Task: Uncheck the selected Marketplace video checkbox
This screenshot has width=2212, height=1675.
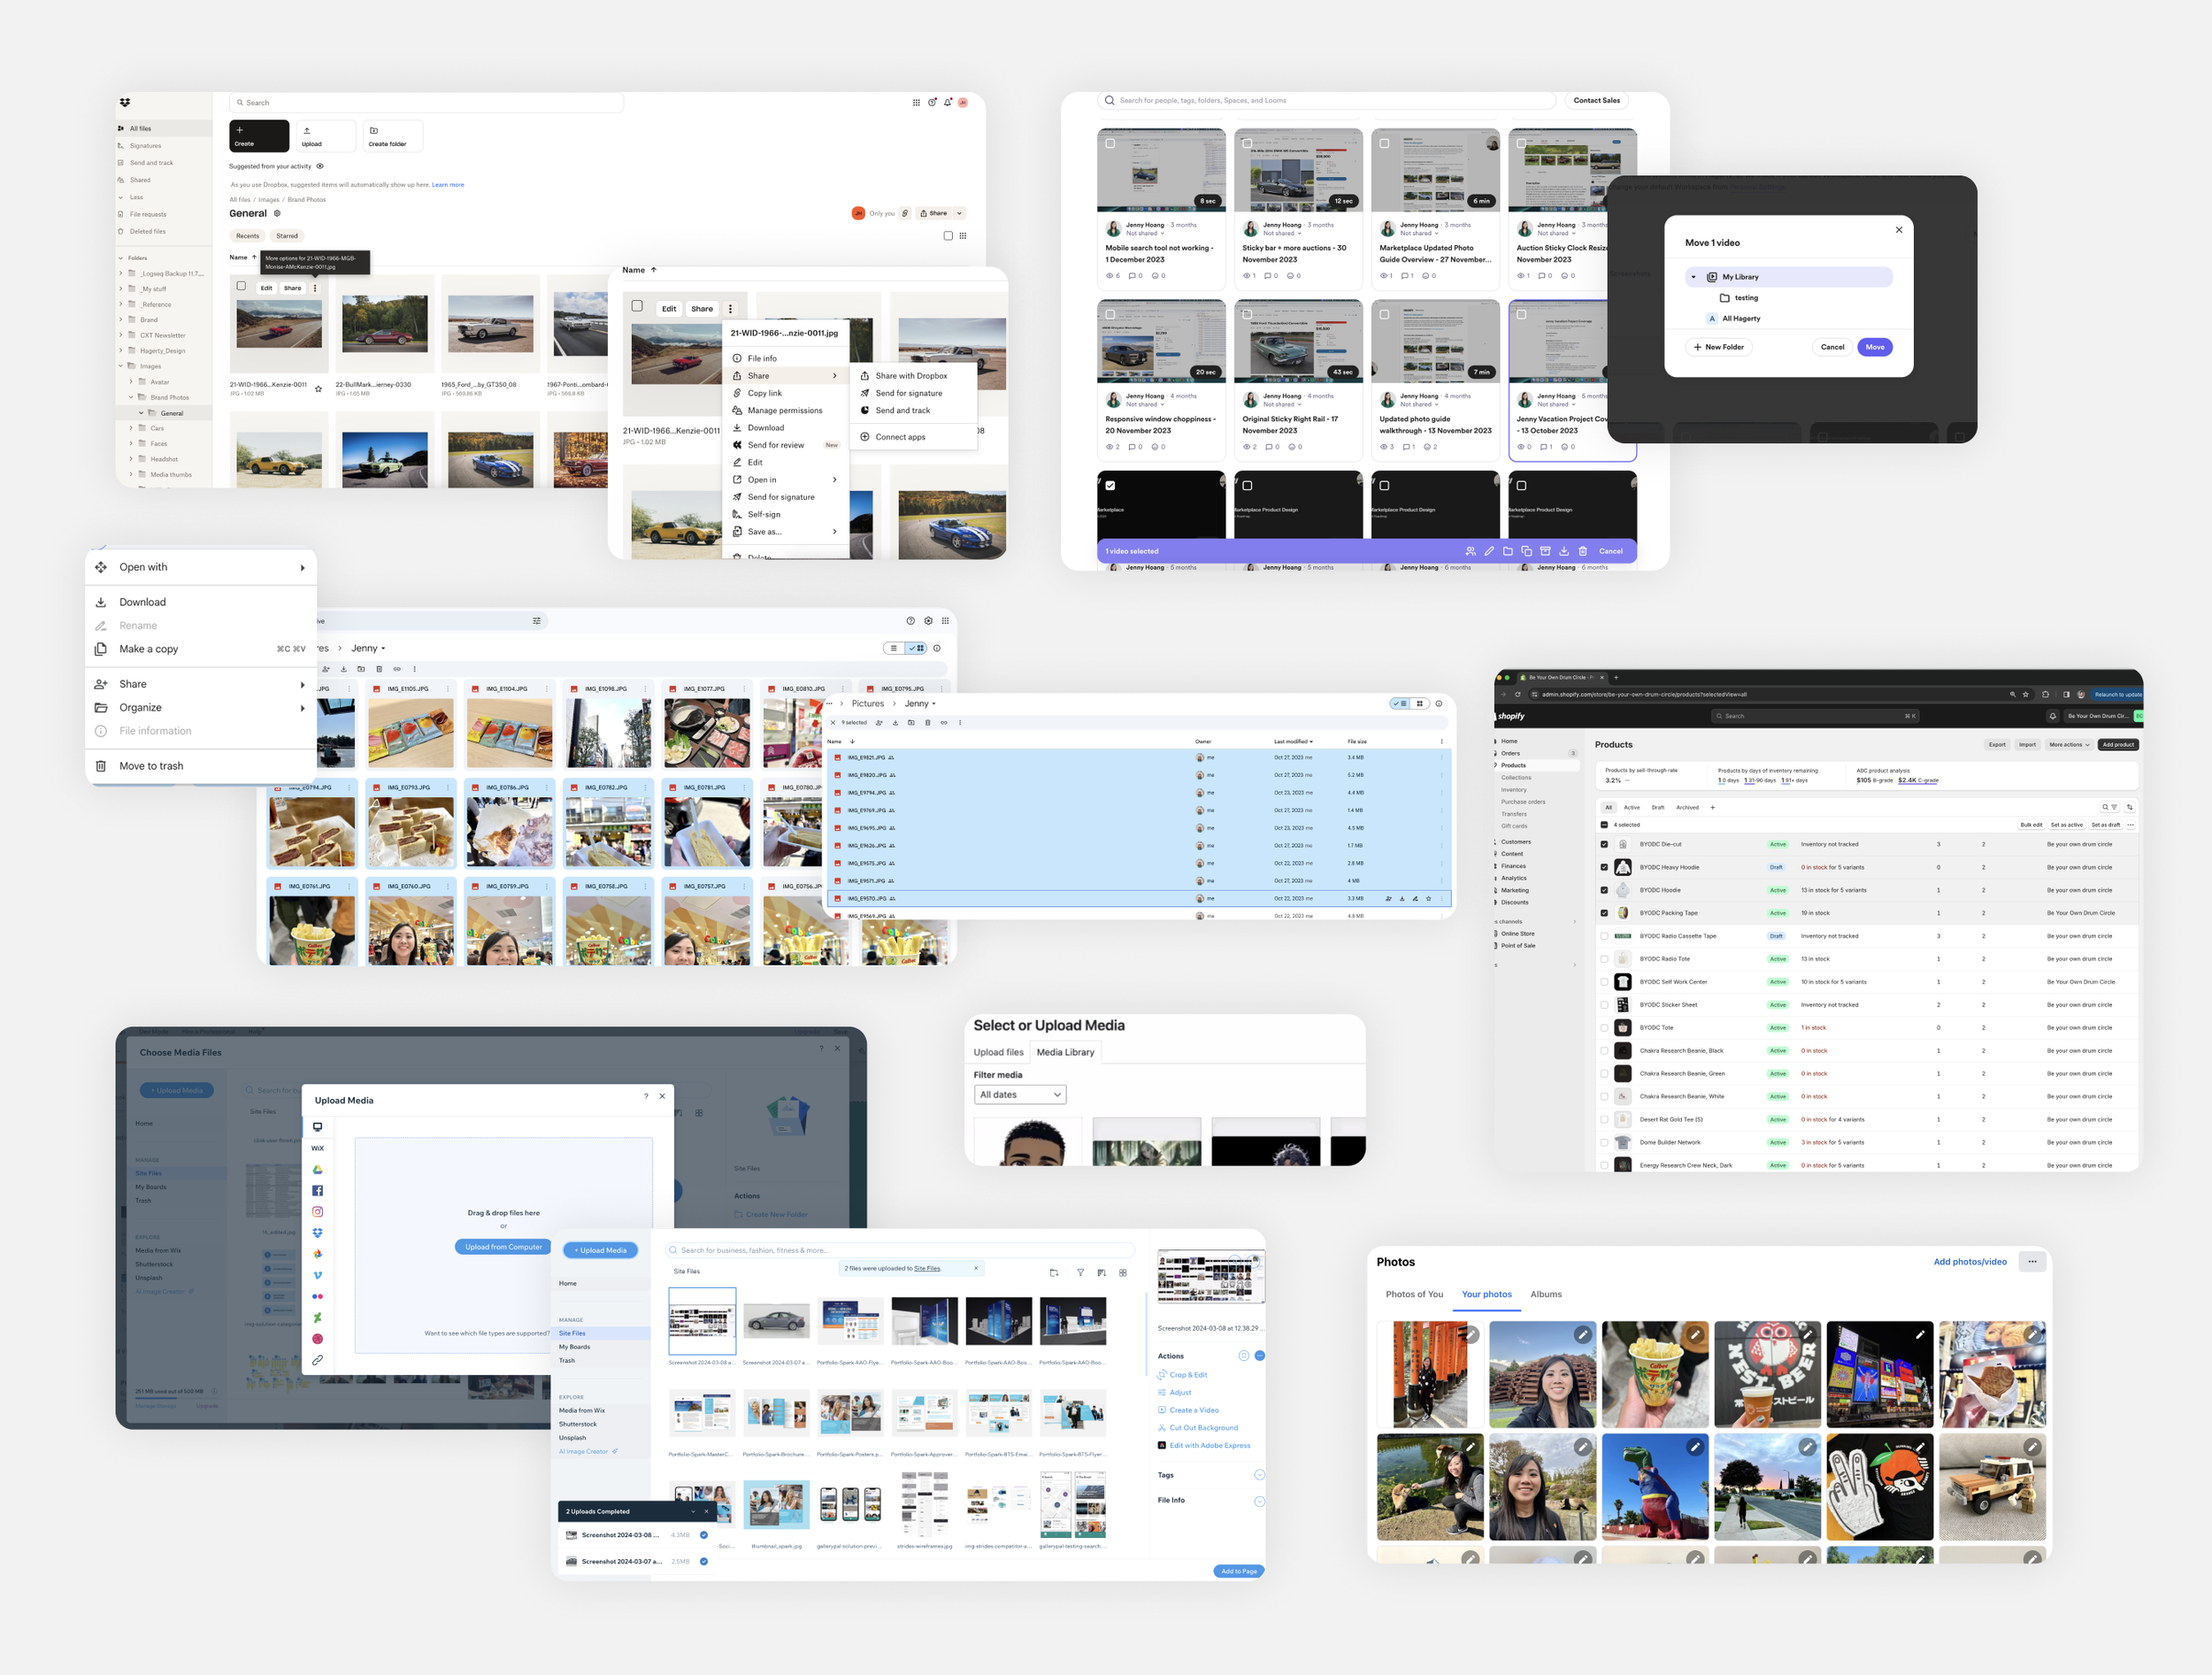Action: click(x=1110, y=485)
